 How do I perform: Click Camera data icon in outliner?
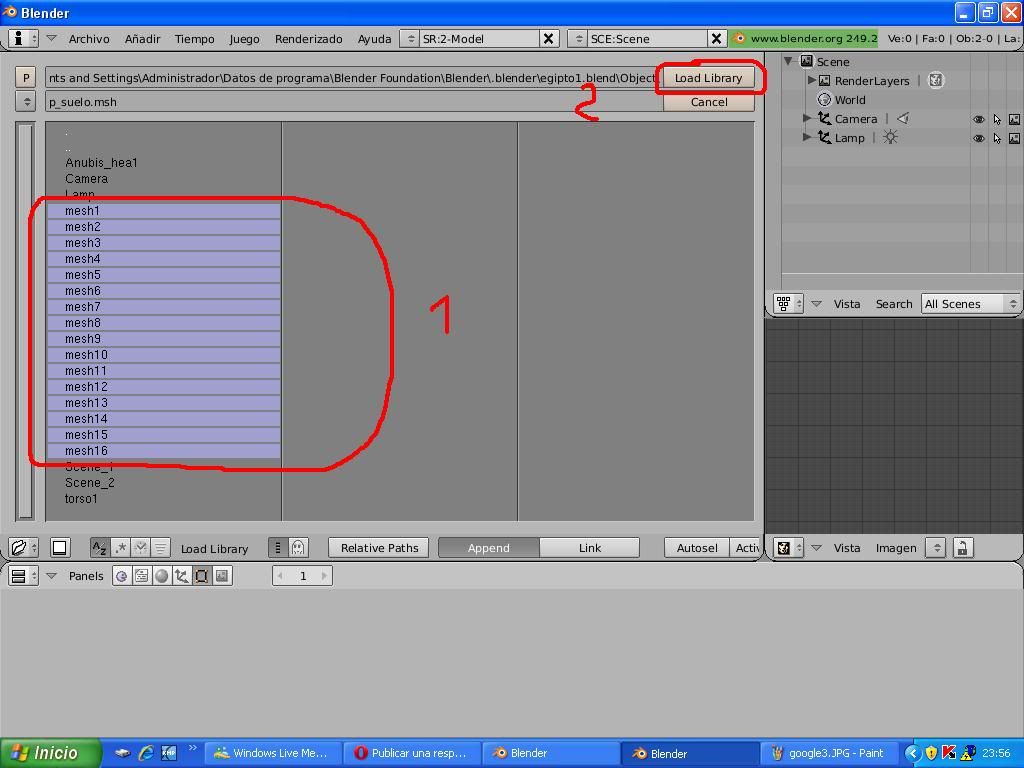[x=903, y=118]
